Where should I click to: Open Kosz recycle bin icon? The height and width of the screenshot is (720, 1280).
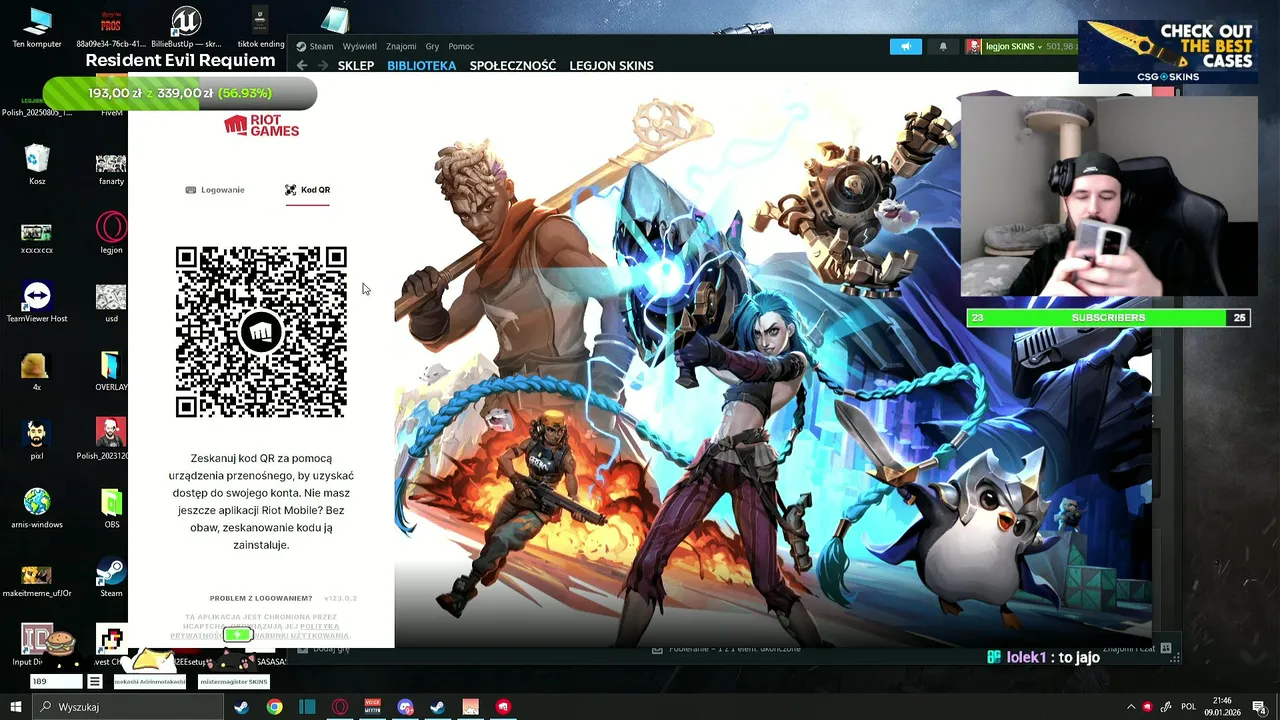(37, 165)
